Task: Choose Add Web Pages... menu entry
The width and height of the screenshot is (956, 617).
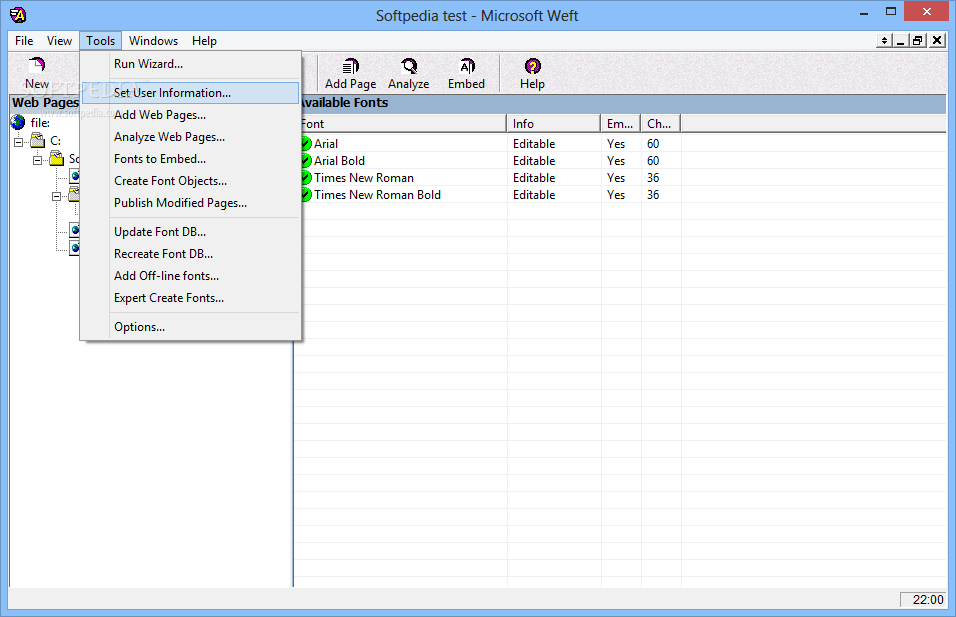Action: [x=190, y=115]
